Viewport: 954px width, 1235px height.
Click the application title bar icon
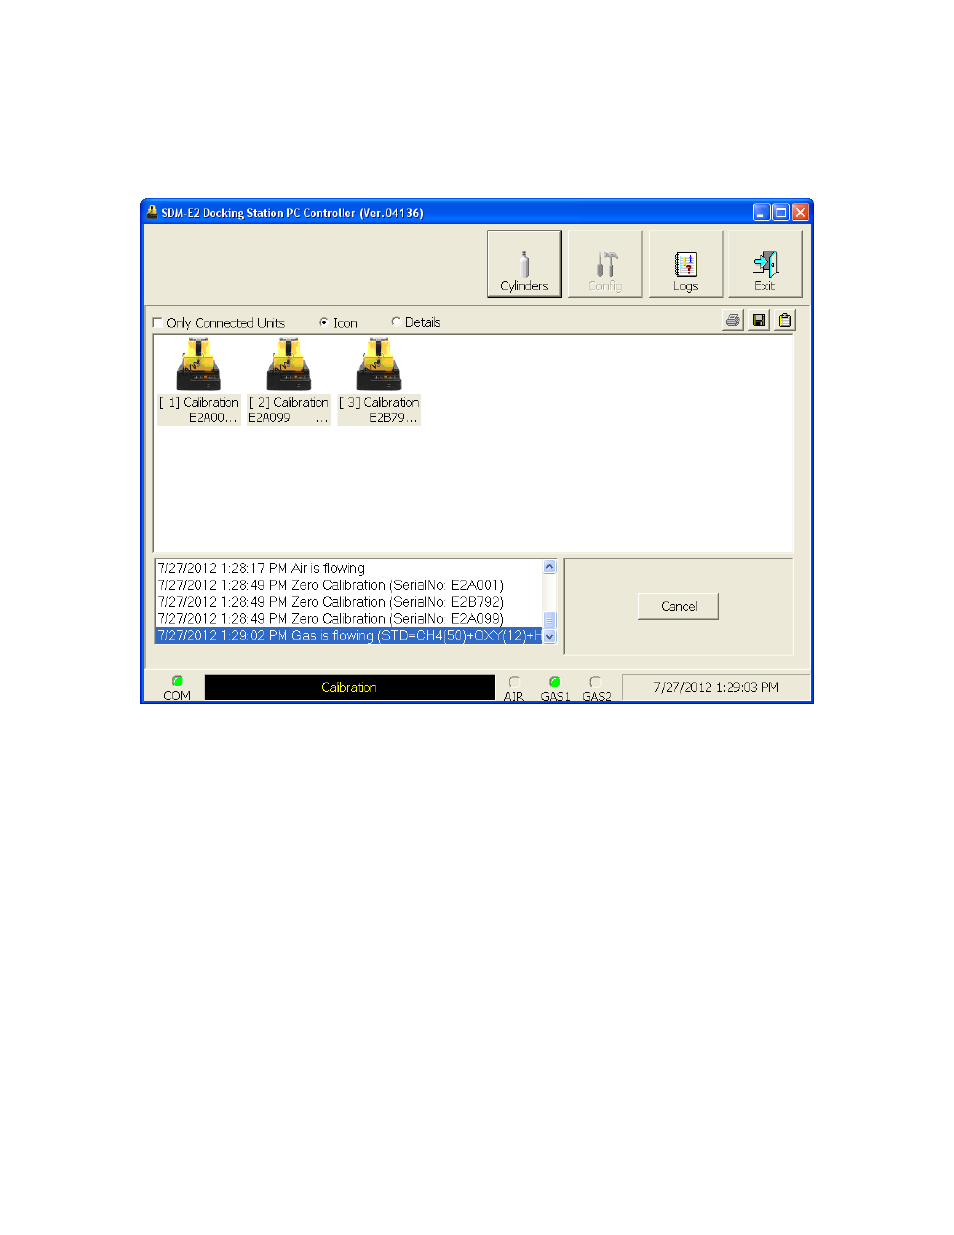coord(152,212)
